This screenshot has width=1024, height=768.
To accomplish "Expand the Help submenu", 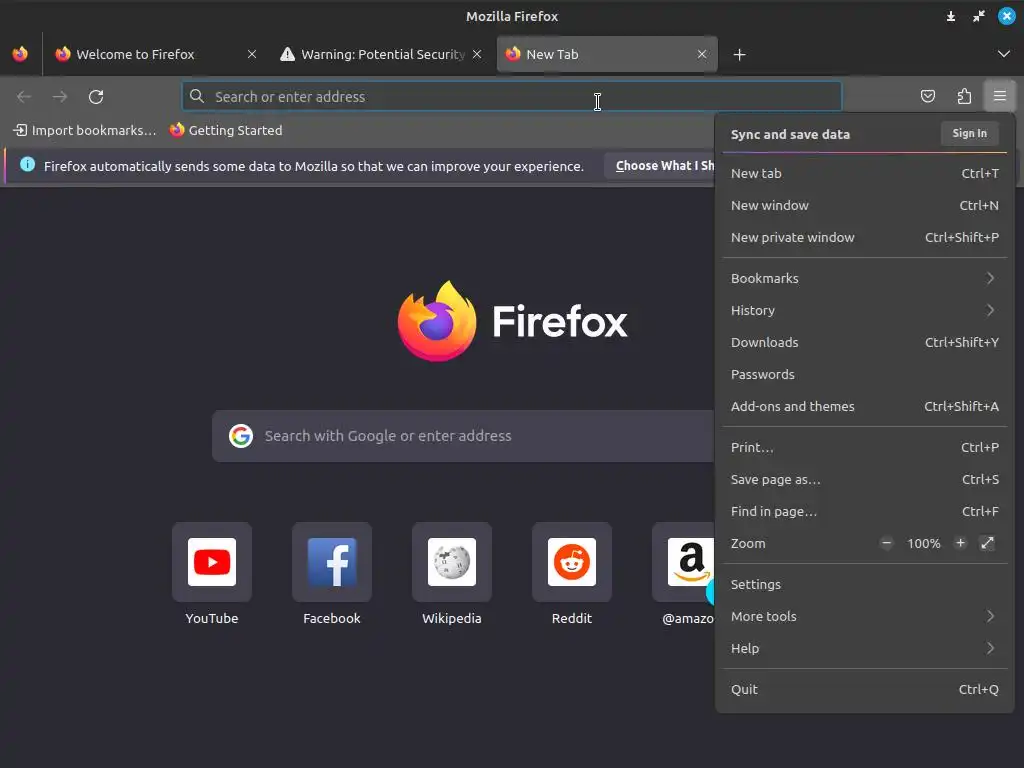I will [865, 648].
